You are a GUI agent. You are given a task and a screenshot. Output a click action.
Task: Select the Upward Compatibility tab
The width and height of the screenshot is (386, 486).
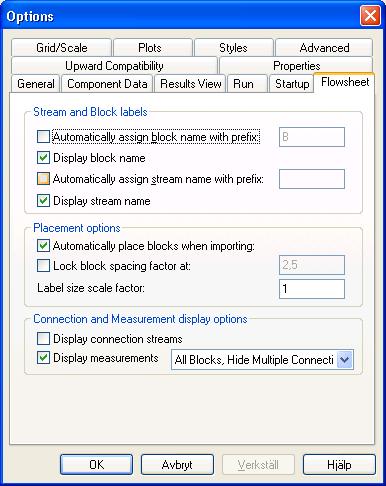(114, 66)
